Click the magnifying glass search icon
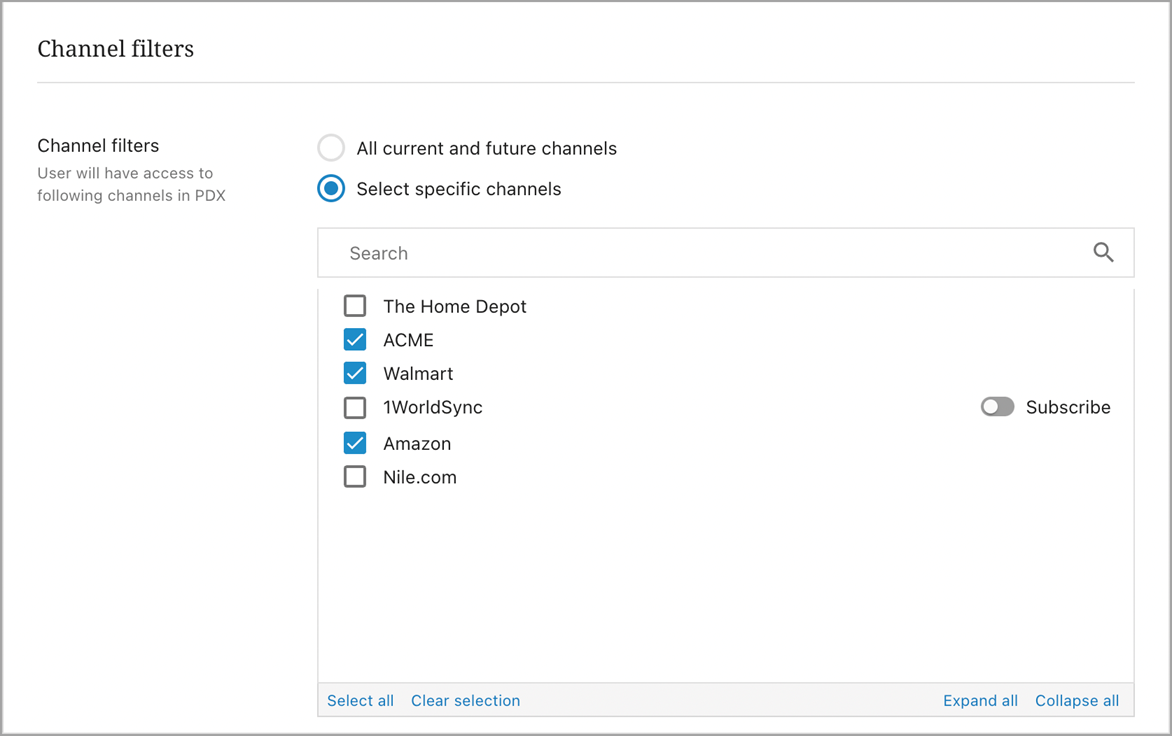 1103,253
